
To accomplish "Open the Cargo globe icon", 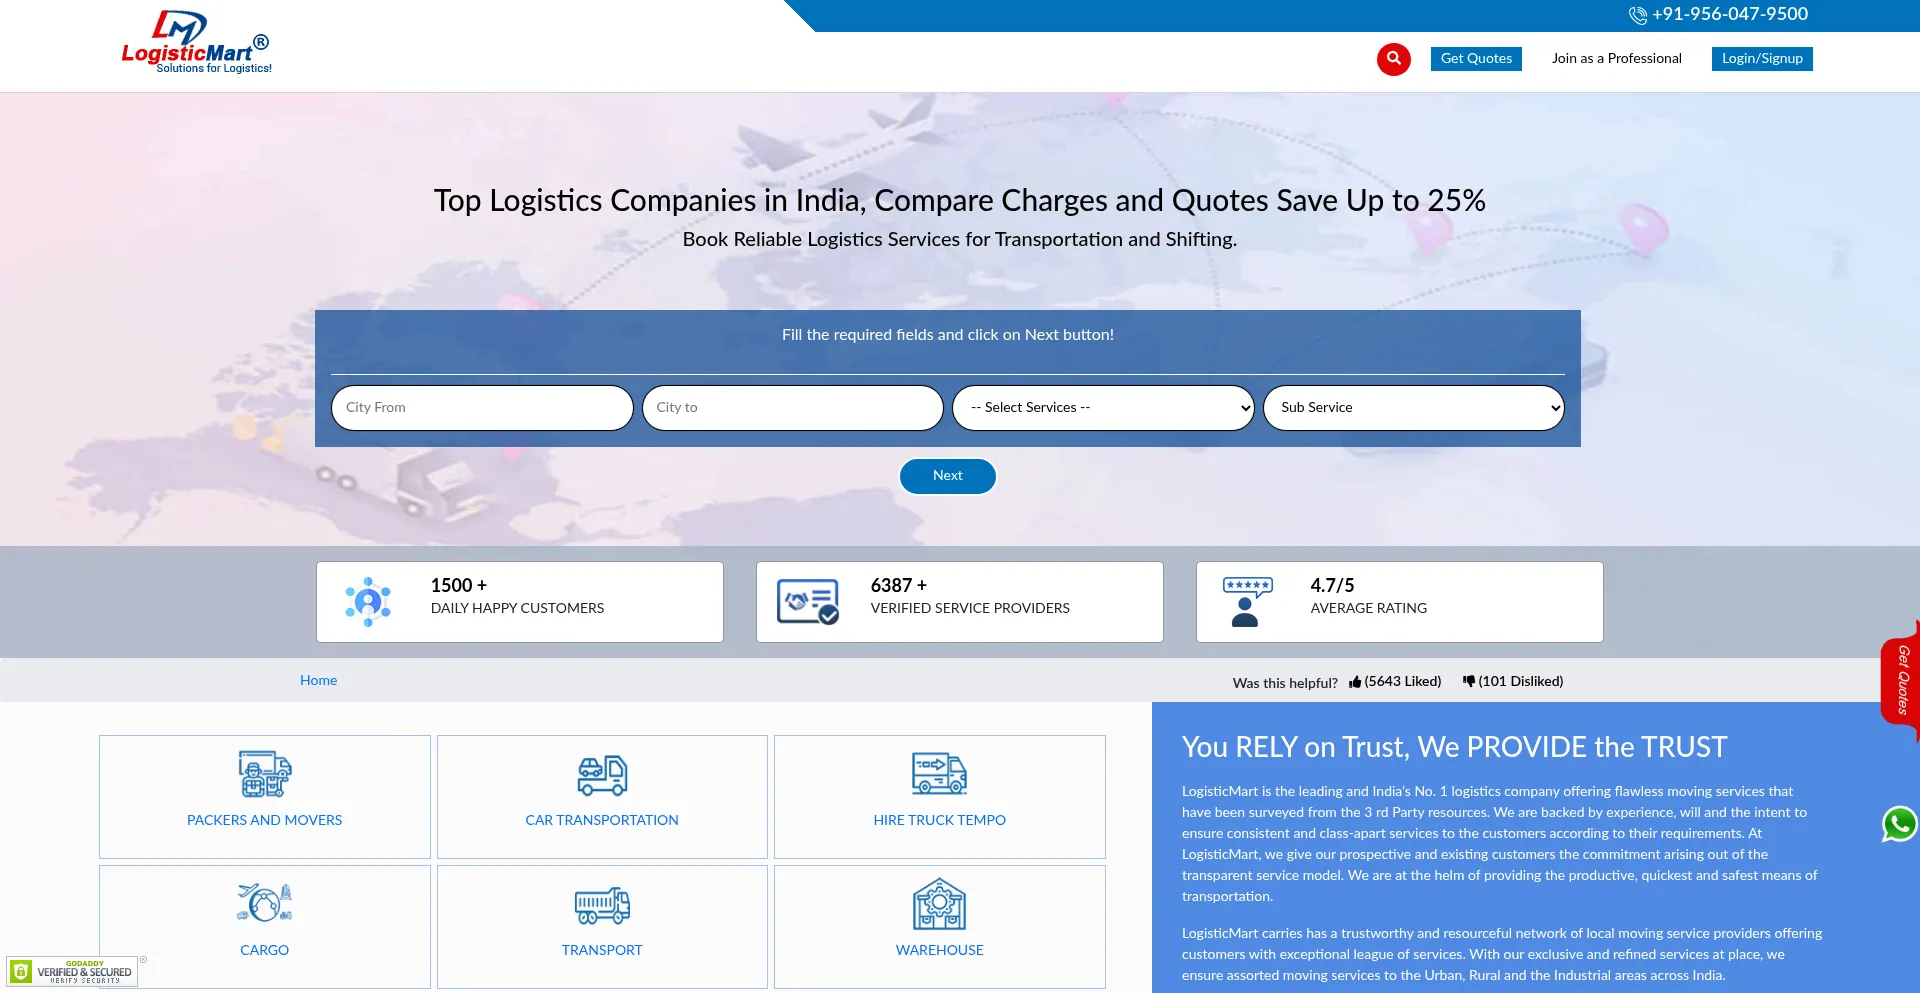I will coord(264,902).
